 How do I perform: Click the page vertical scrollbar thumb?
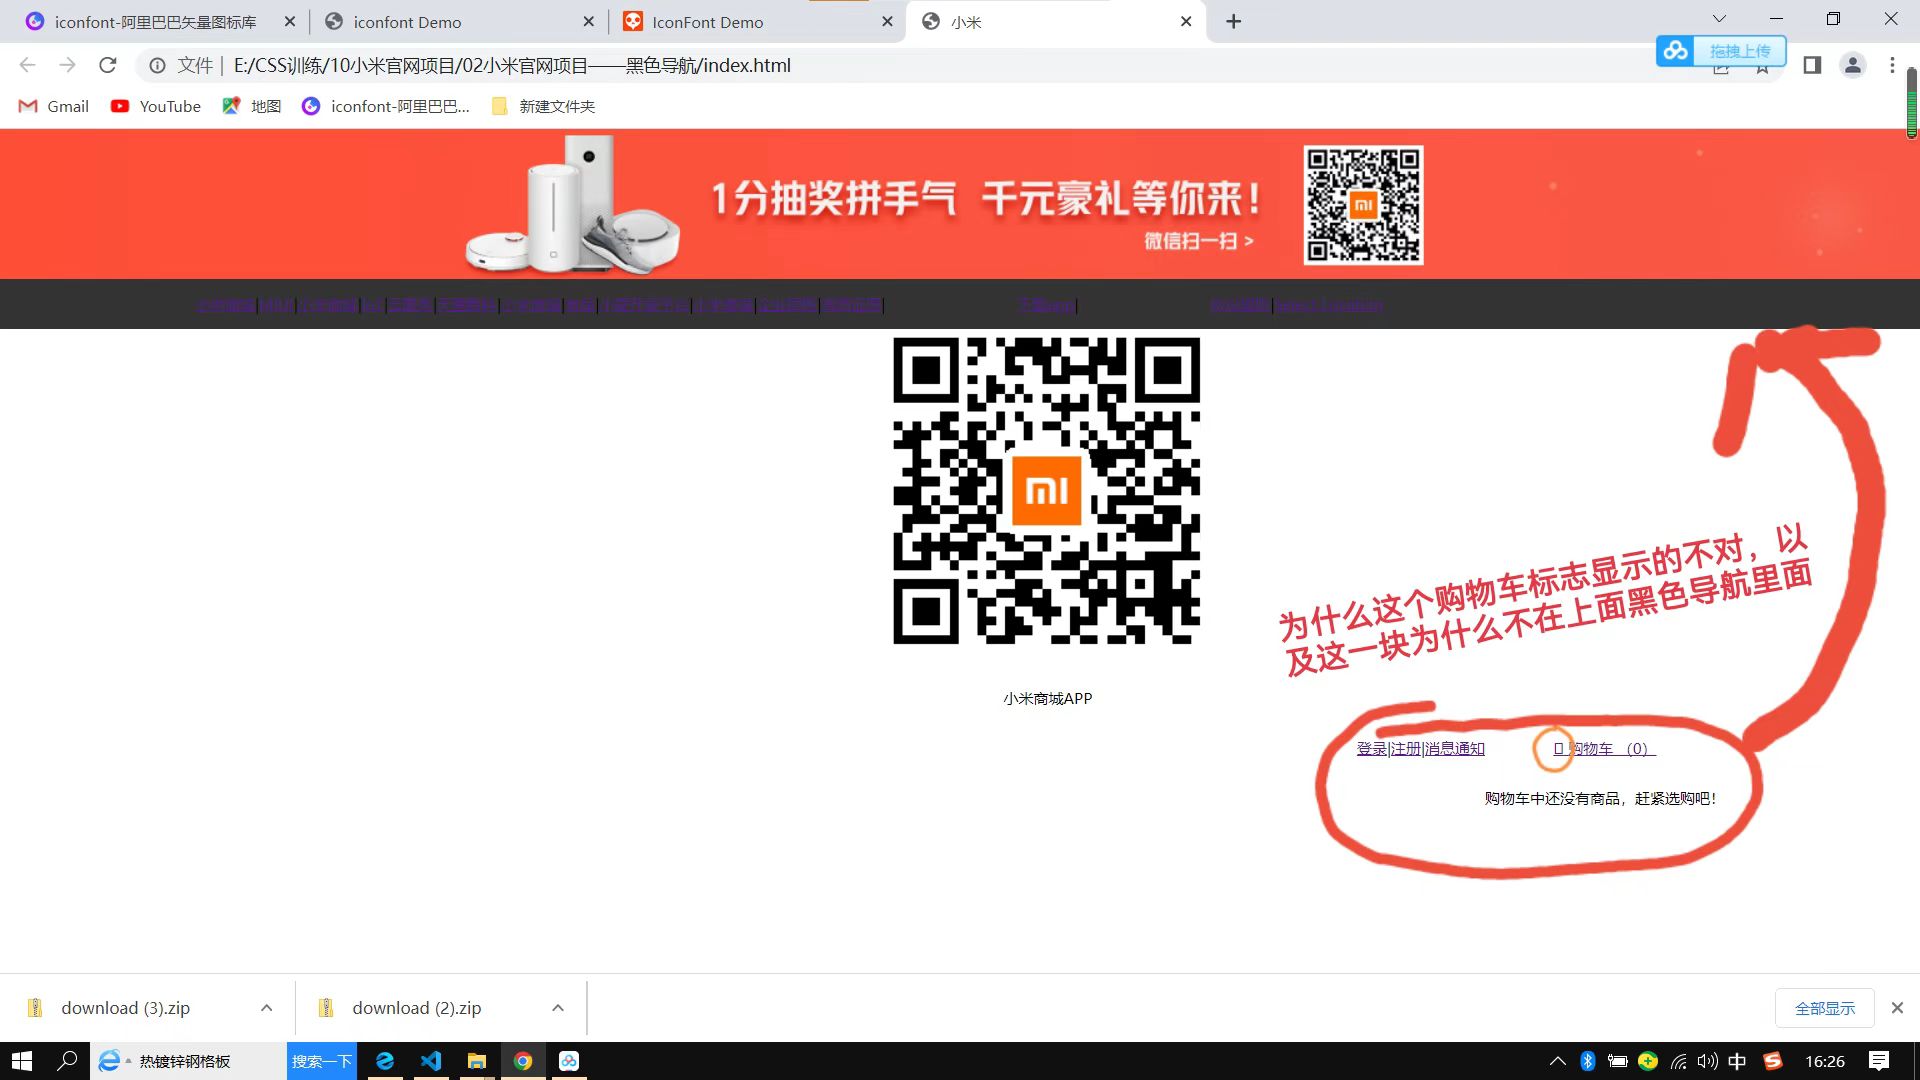tap(1911, 103)
